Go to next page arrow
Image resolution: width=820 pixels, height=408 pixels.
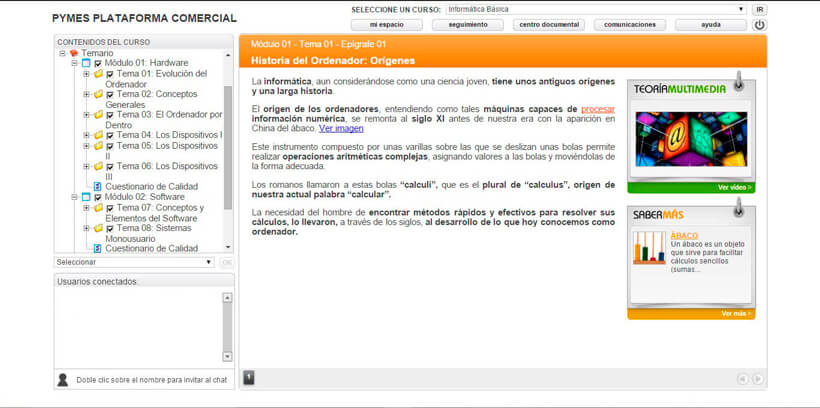coord(757,379)
